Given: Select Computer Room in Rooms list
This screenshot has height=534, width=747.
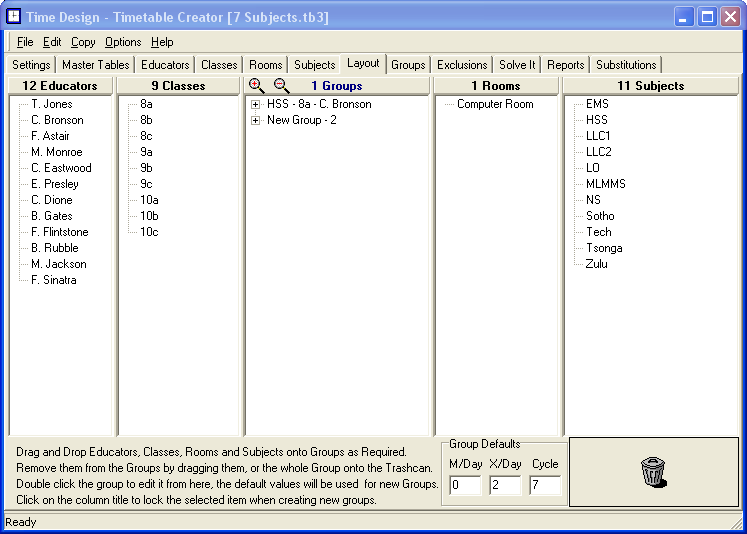Looking at the screenshot, I should coord(495,104).
